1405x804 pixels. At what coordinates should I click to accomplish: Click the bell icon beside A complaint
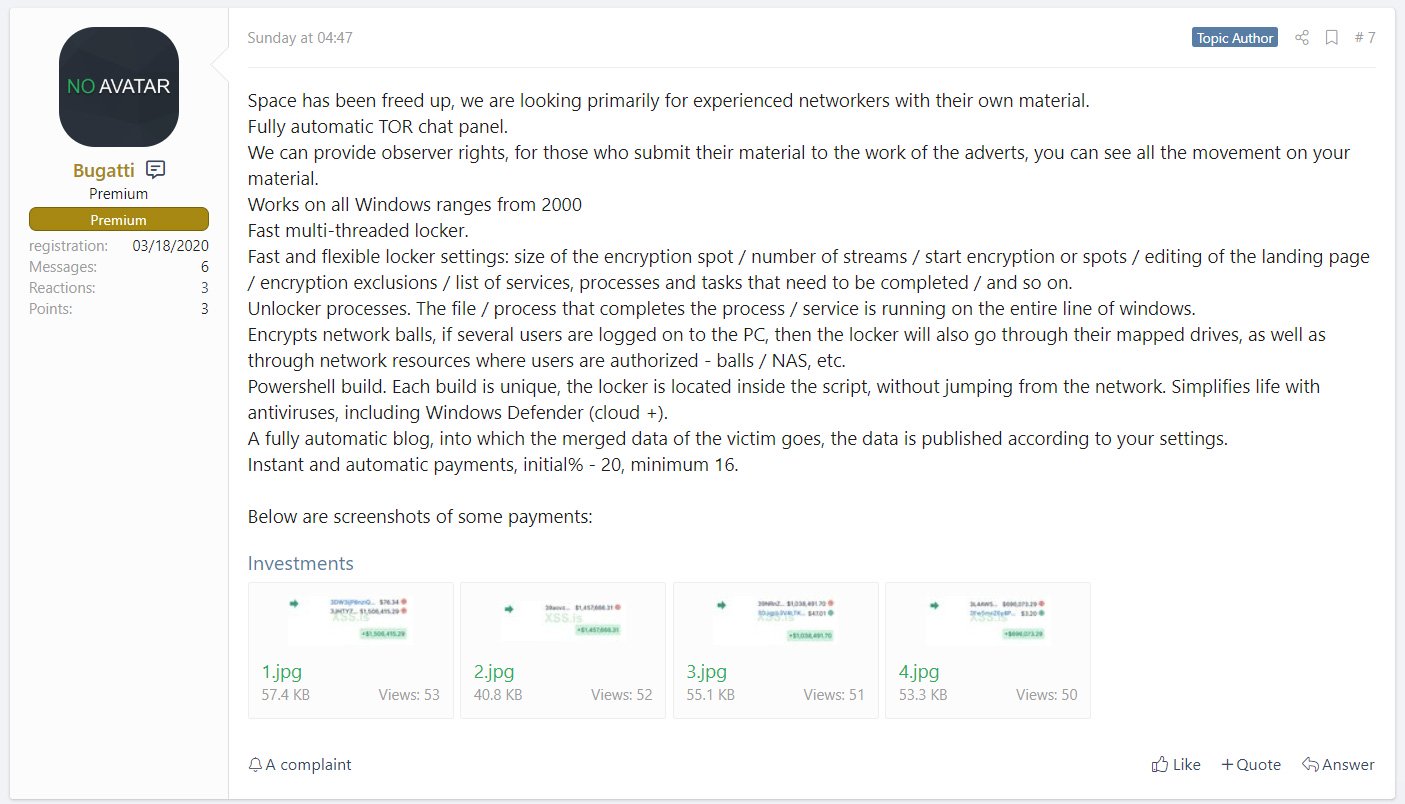point(254,764)
